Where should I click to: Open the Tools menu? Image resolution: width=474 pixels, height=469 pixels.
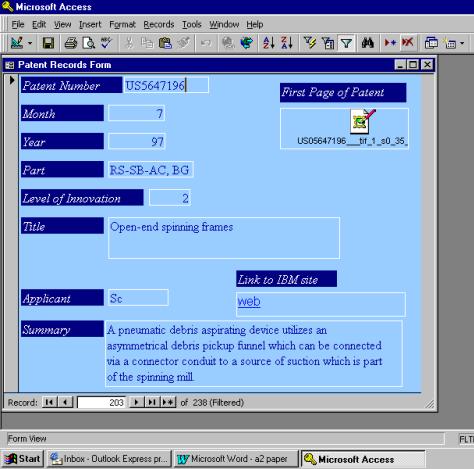[x=191, y=24]
